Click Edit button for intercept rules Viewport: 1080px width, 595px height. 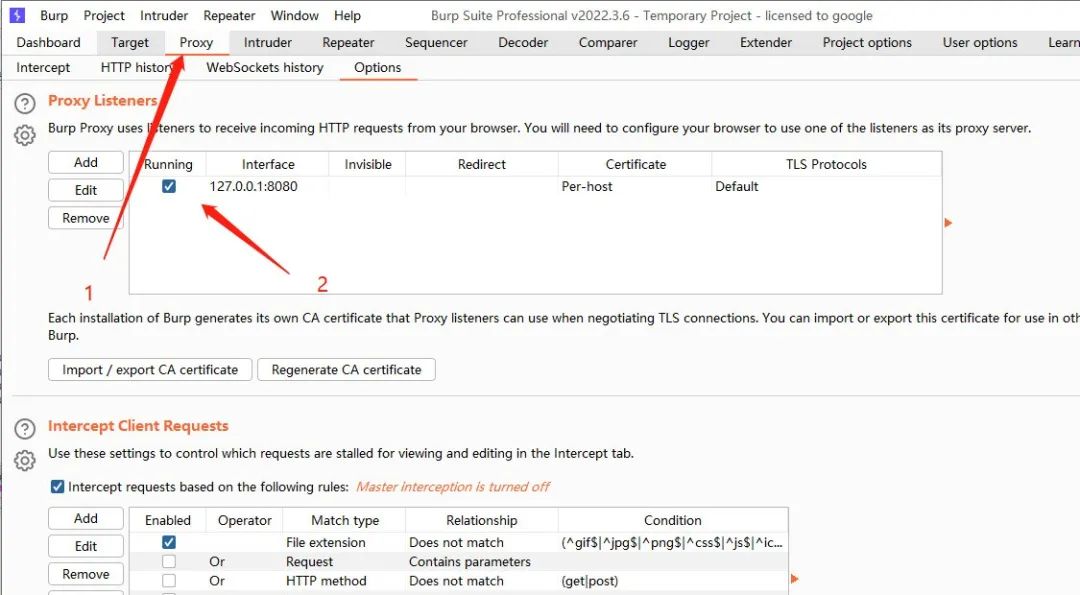coord(85,546)
